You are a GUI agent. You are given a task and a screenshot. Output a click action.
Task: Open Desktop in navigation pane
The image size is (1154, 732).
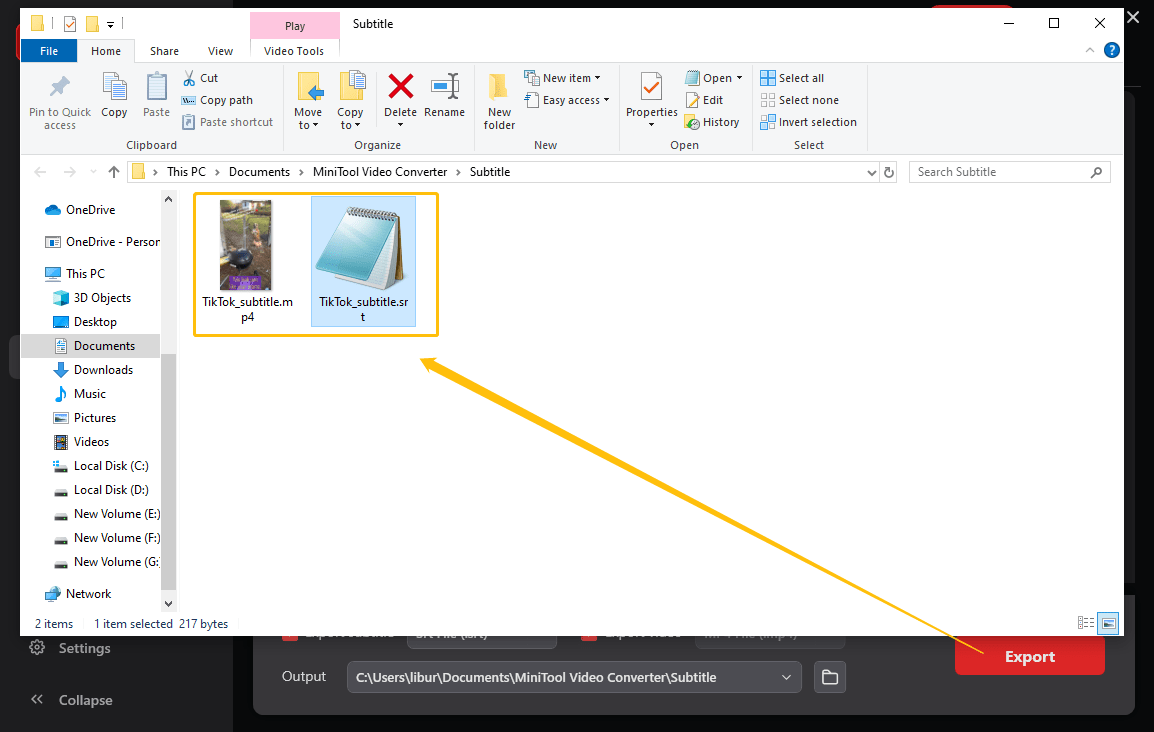point(85,322)
